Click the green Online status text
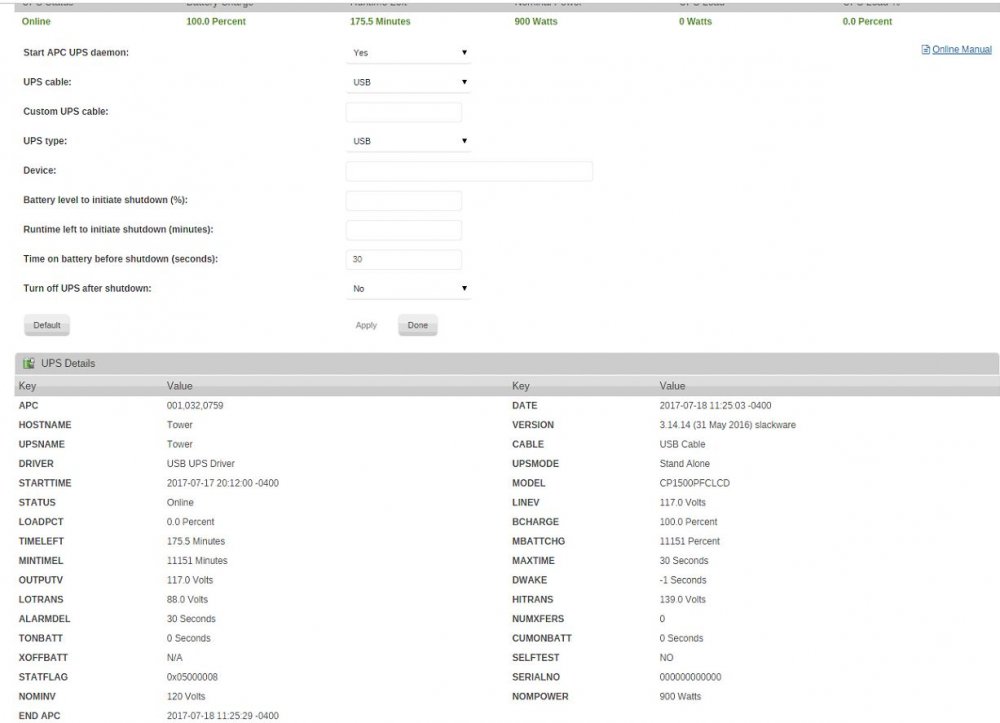 click(36, 22)
